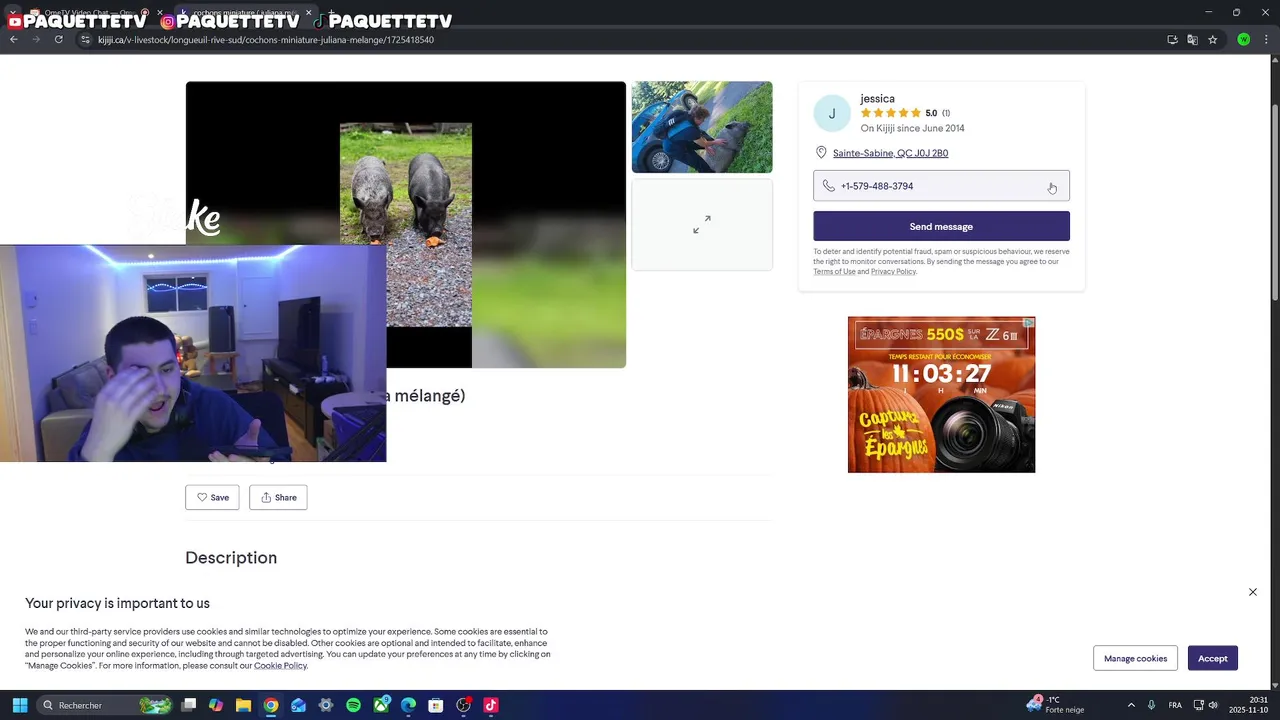Click the seller avatar with letter J
The image size is (1280, 720).
coord(832,114)
